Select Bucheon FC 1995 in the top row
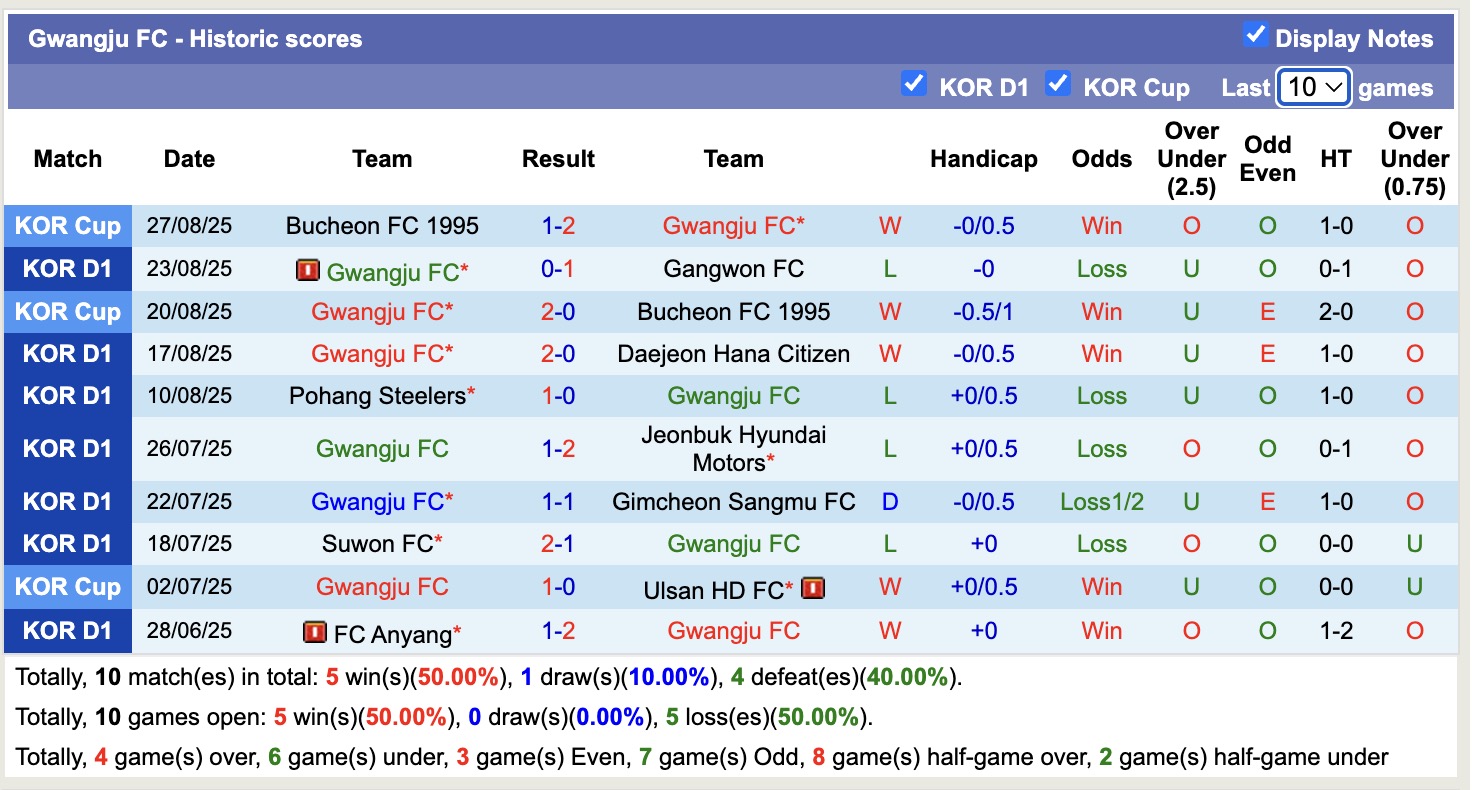This screenshot has height=790, width=1472. [x=382, y=225]
